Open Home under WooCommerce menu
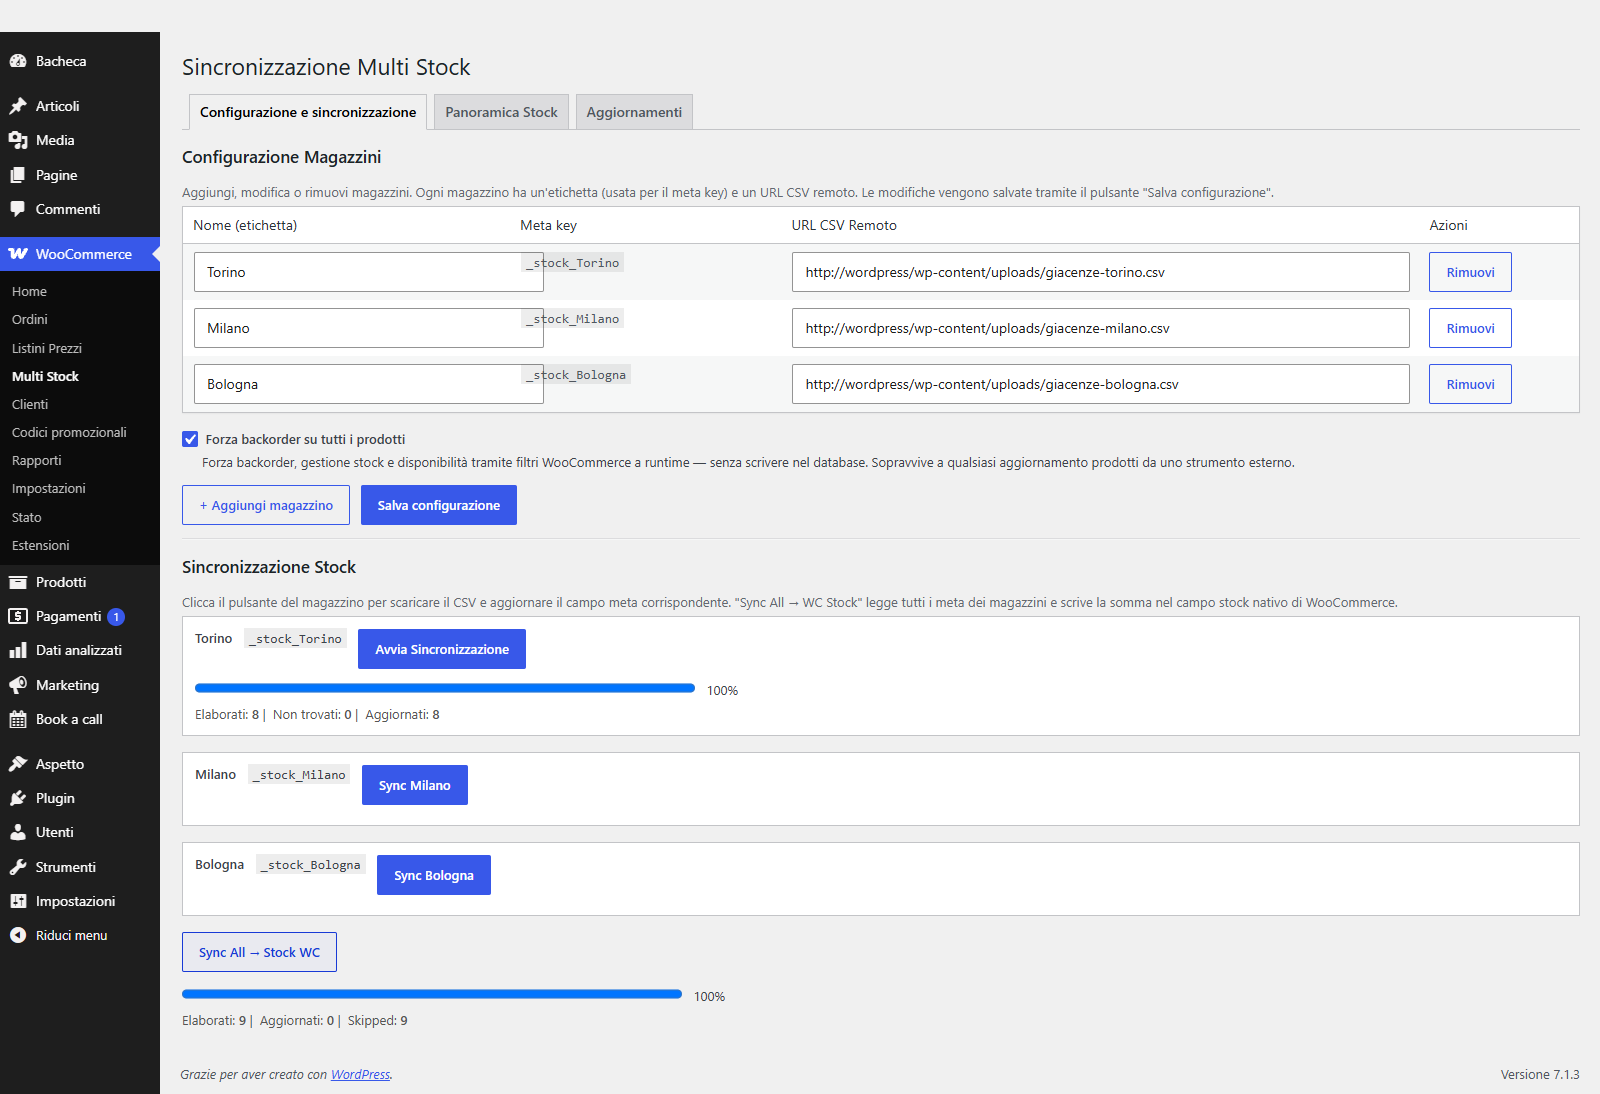 (x=29, y=291)
